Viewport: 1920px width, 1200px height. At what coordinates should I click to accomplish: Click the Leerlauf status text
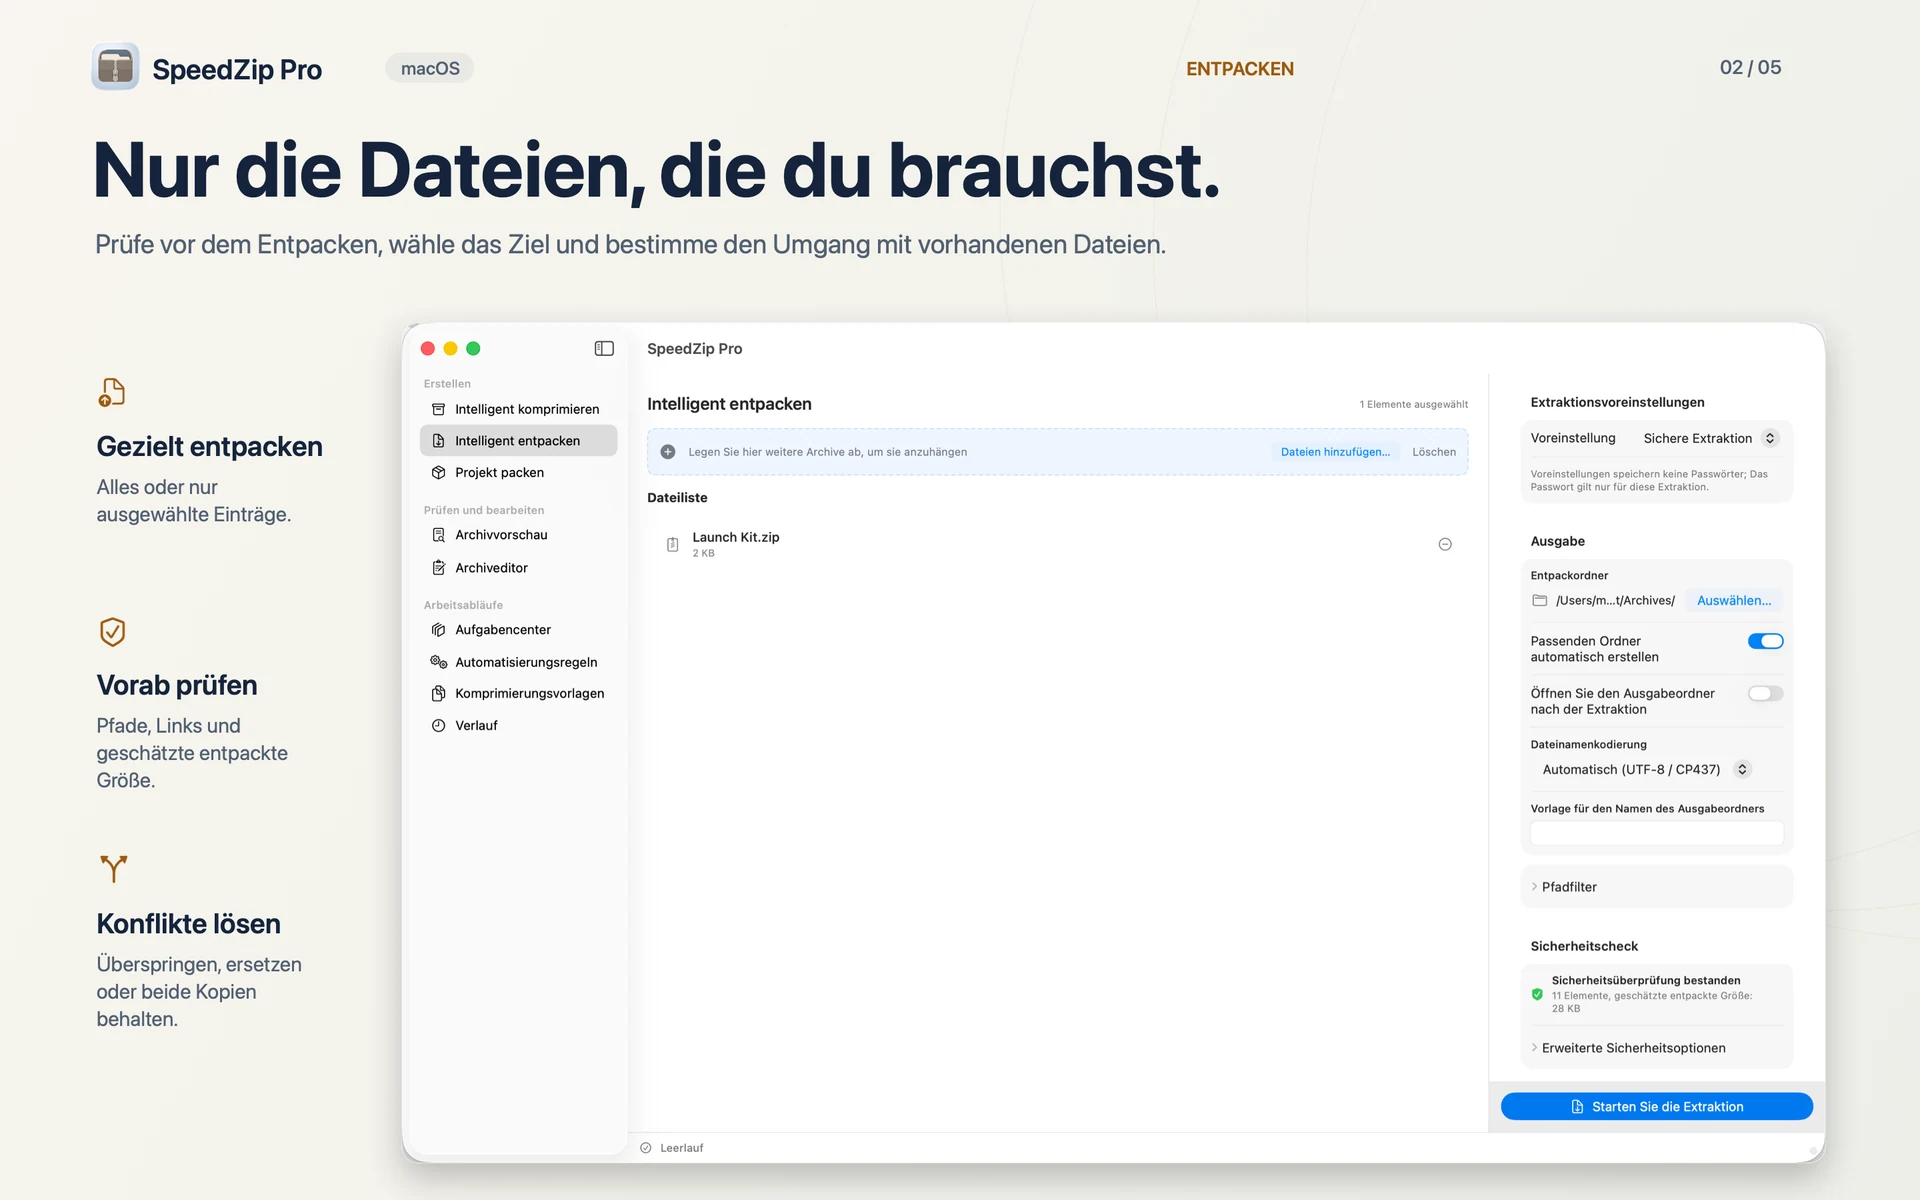(x=682, y=1148)
